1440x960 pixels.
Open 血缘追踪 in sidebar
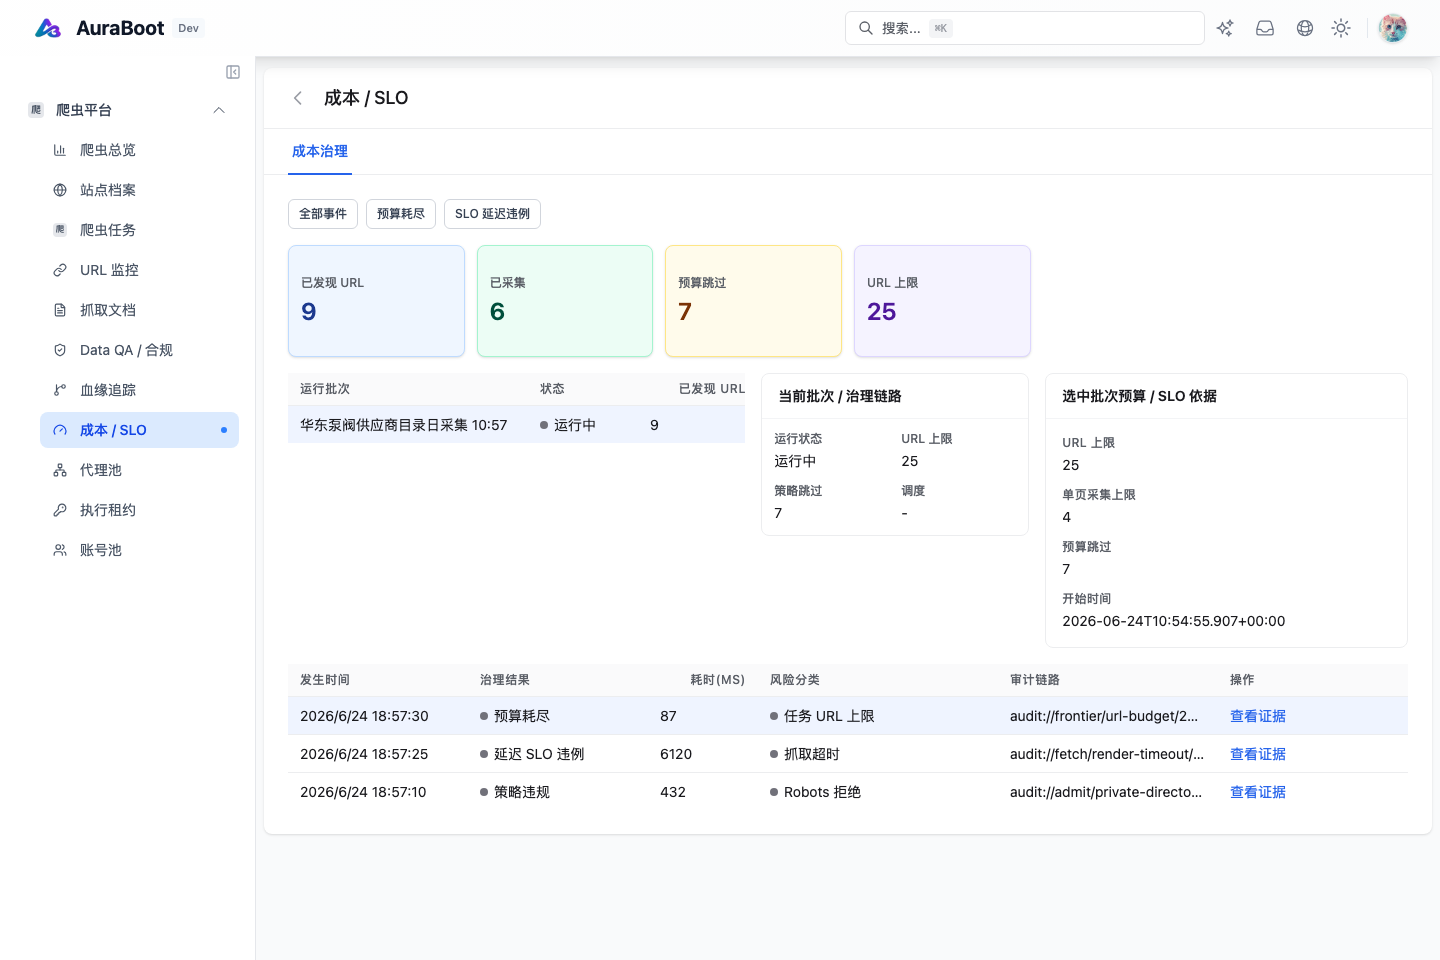139,390
